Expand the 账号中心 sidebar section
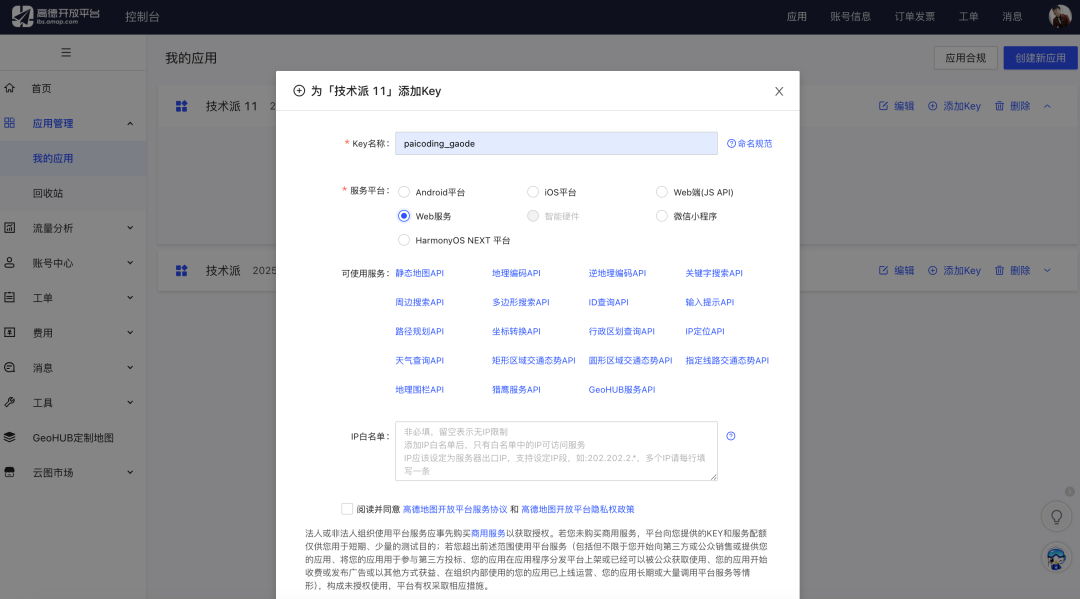Screen dimensions: 1080x599 (x=130, y=262)
